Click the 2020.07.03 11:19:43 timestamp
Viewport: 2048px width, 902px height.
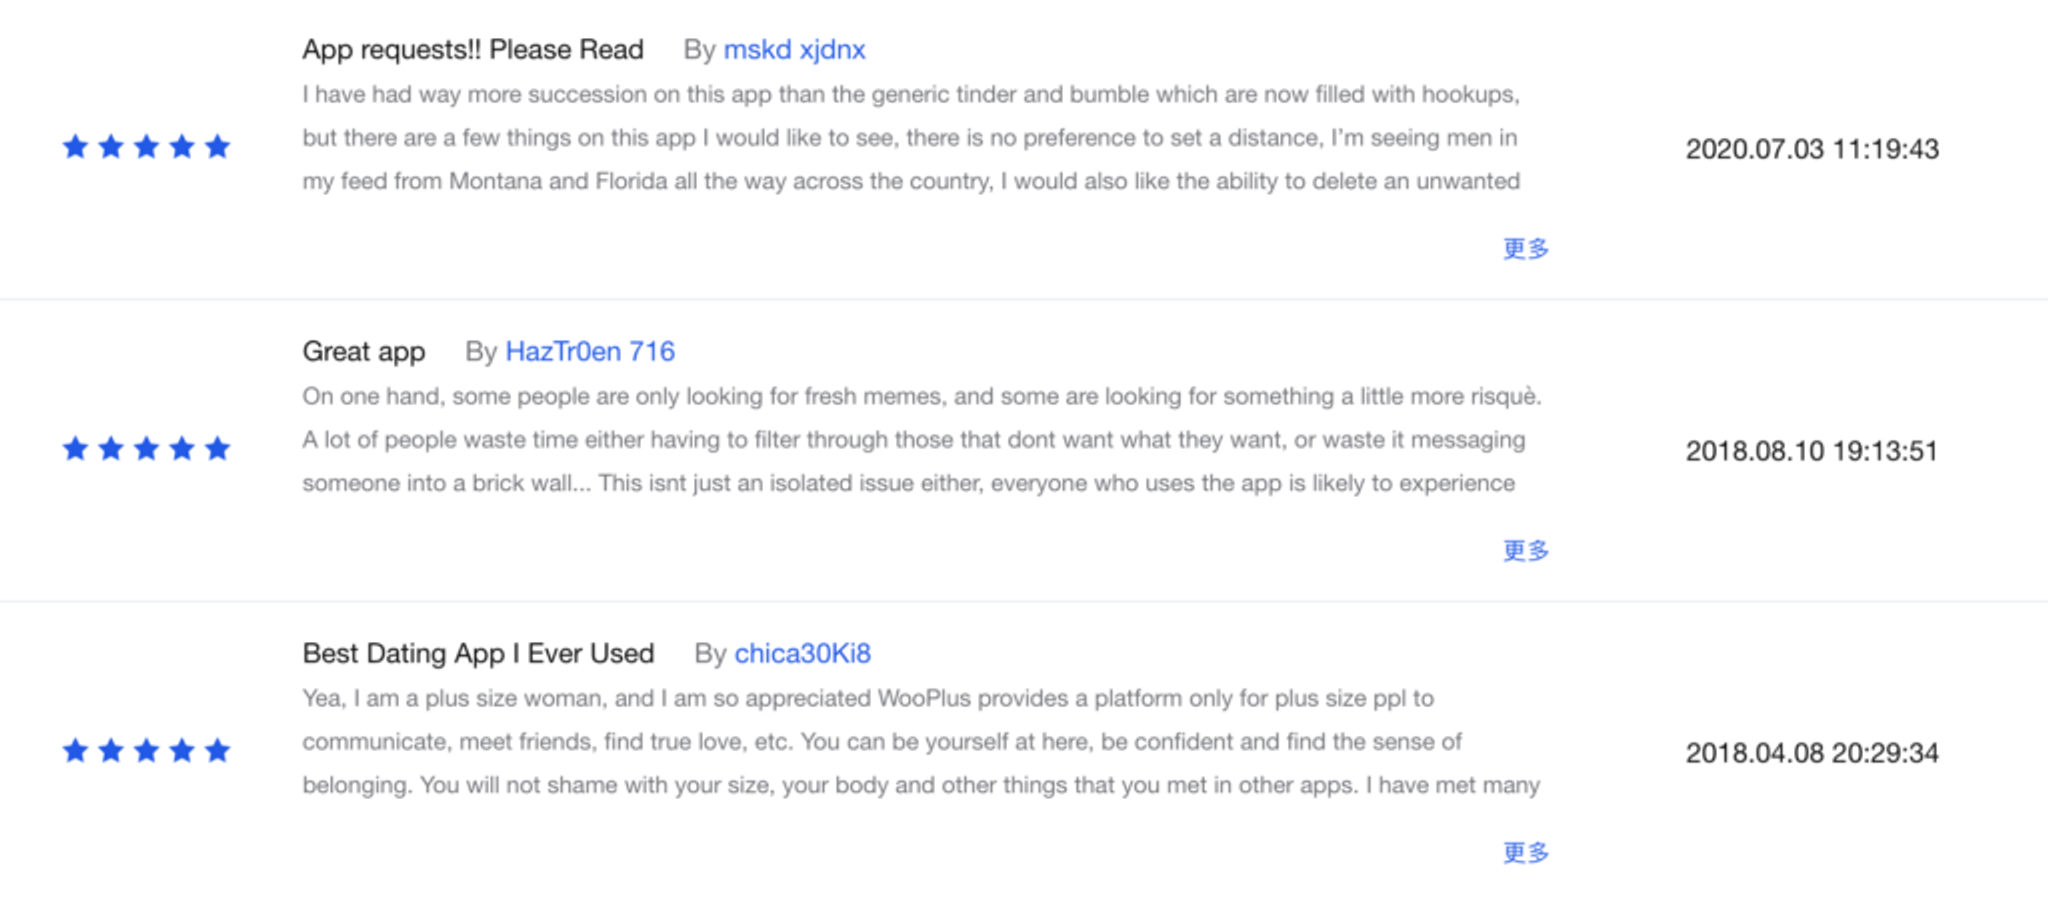click(1812, 149)
